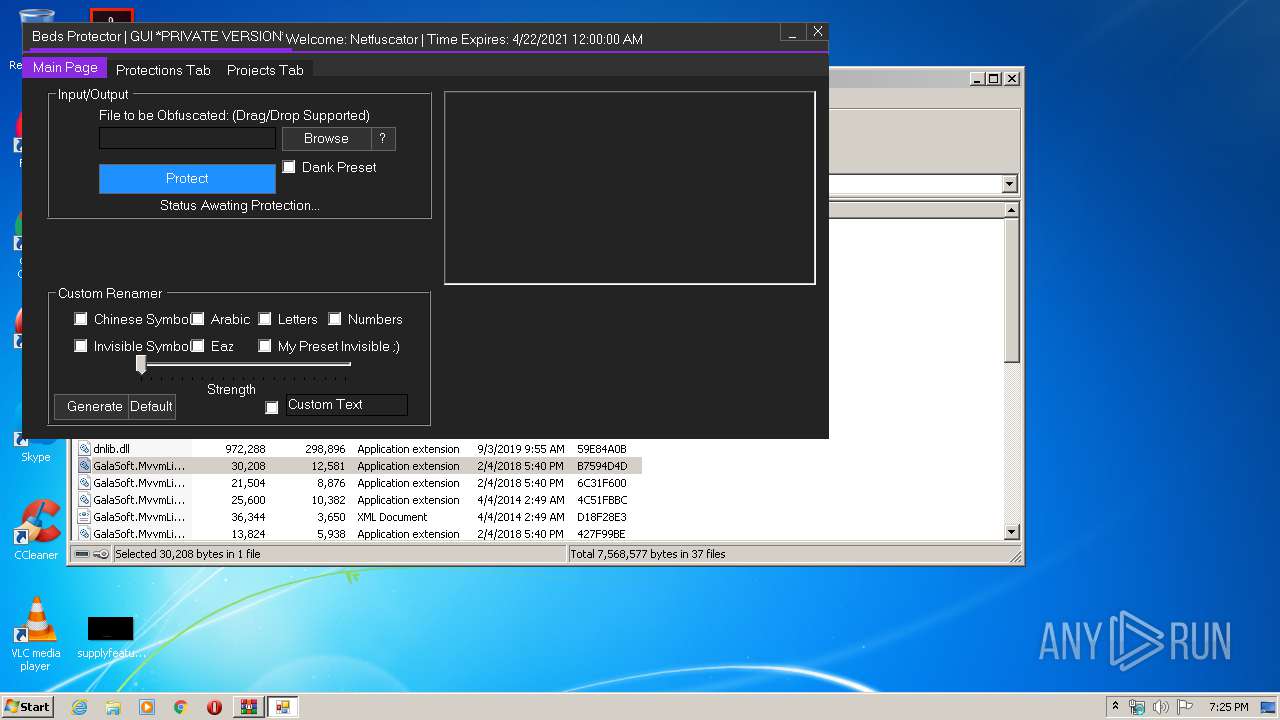
Task: Show hidden system tray icons
Action: click(1115, 707)
